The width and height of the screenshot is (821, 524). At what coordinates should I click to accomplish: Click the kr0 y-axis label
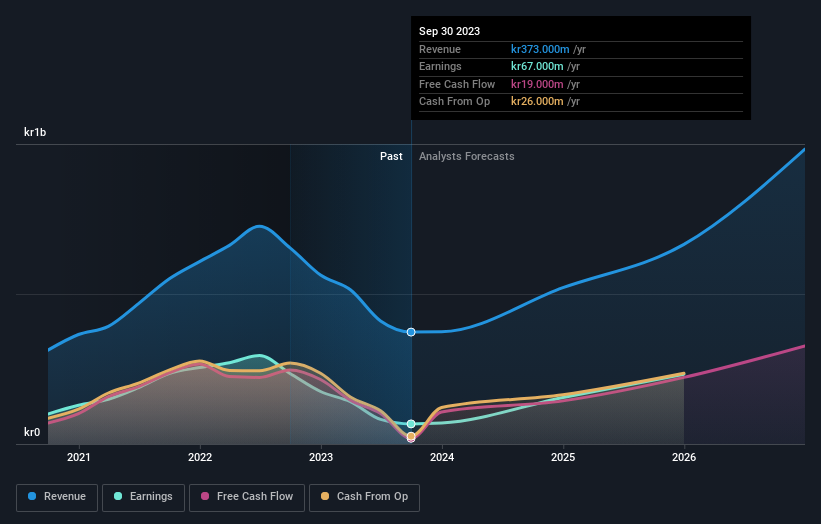[32, 432]
